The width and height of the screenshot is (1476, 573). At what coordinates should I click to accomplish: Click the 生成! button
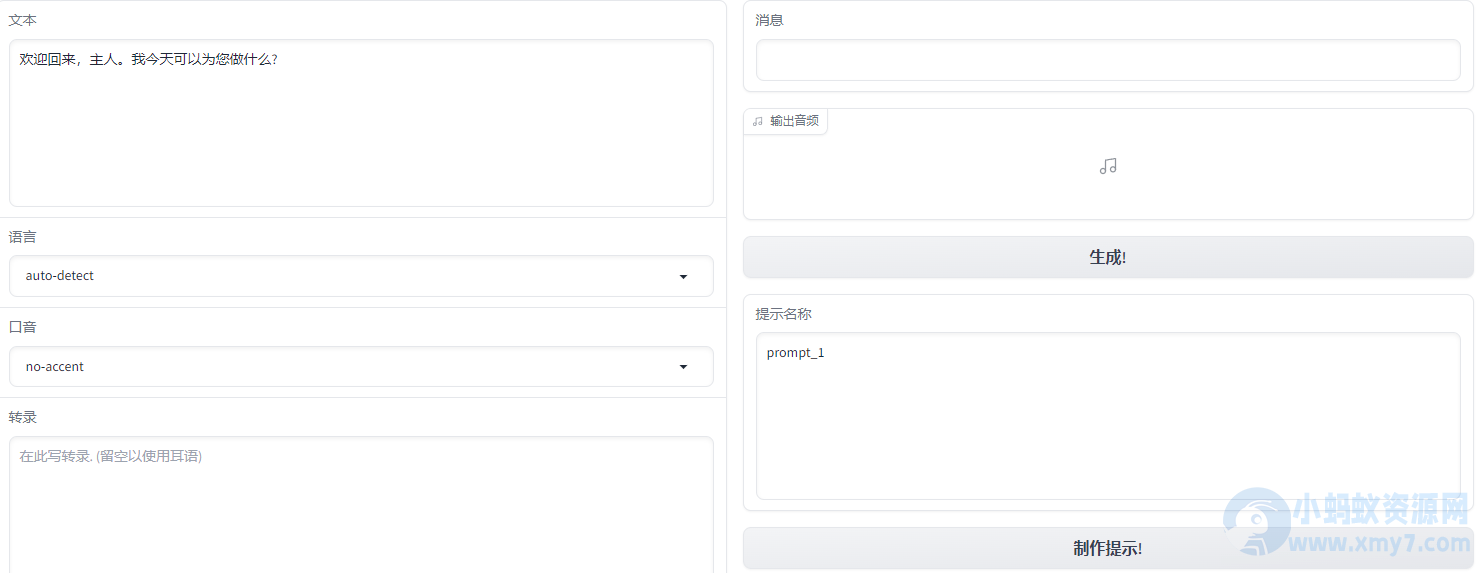tap(1108, 257)
